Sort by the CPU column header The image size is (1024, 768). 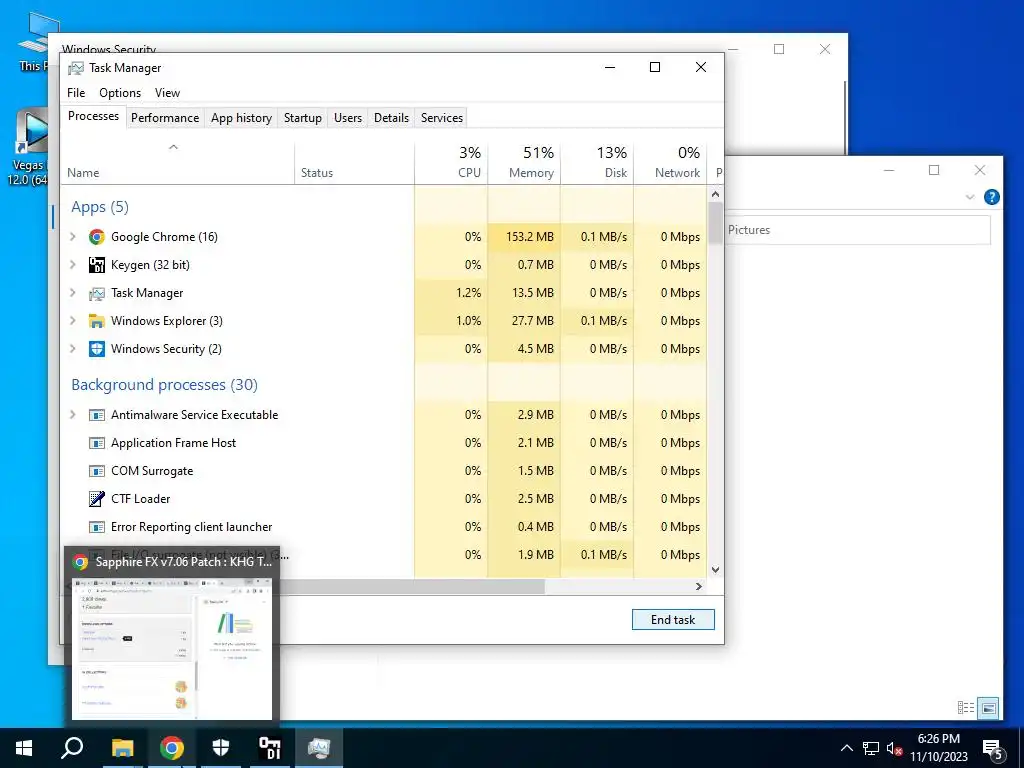pos(451,163)
